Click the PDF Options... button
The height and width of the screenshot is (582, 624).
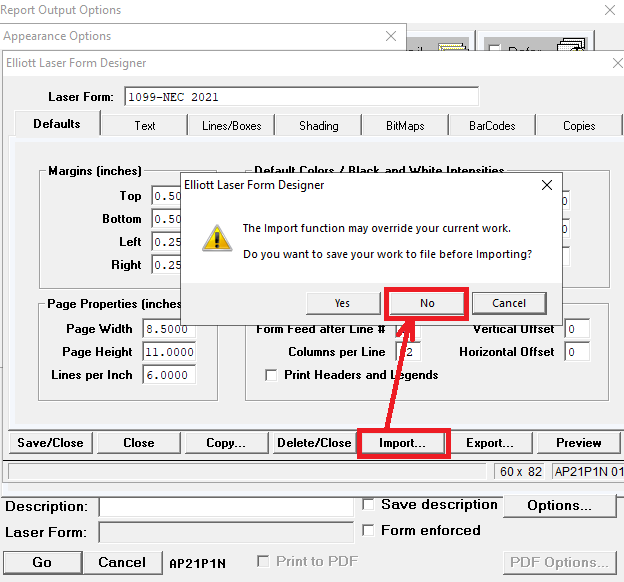[560, 562]
